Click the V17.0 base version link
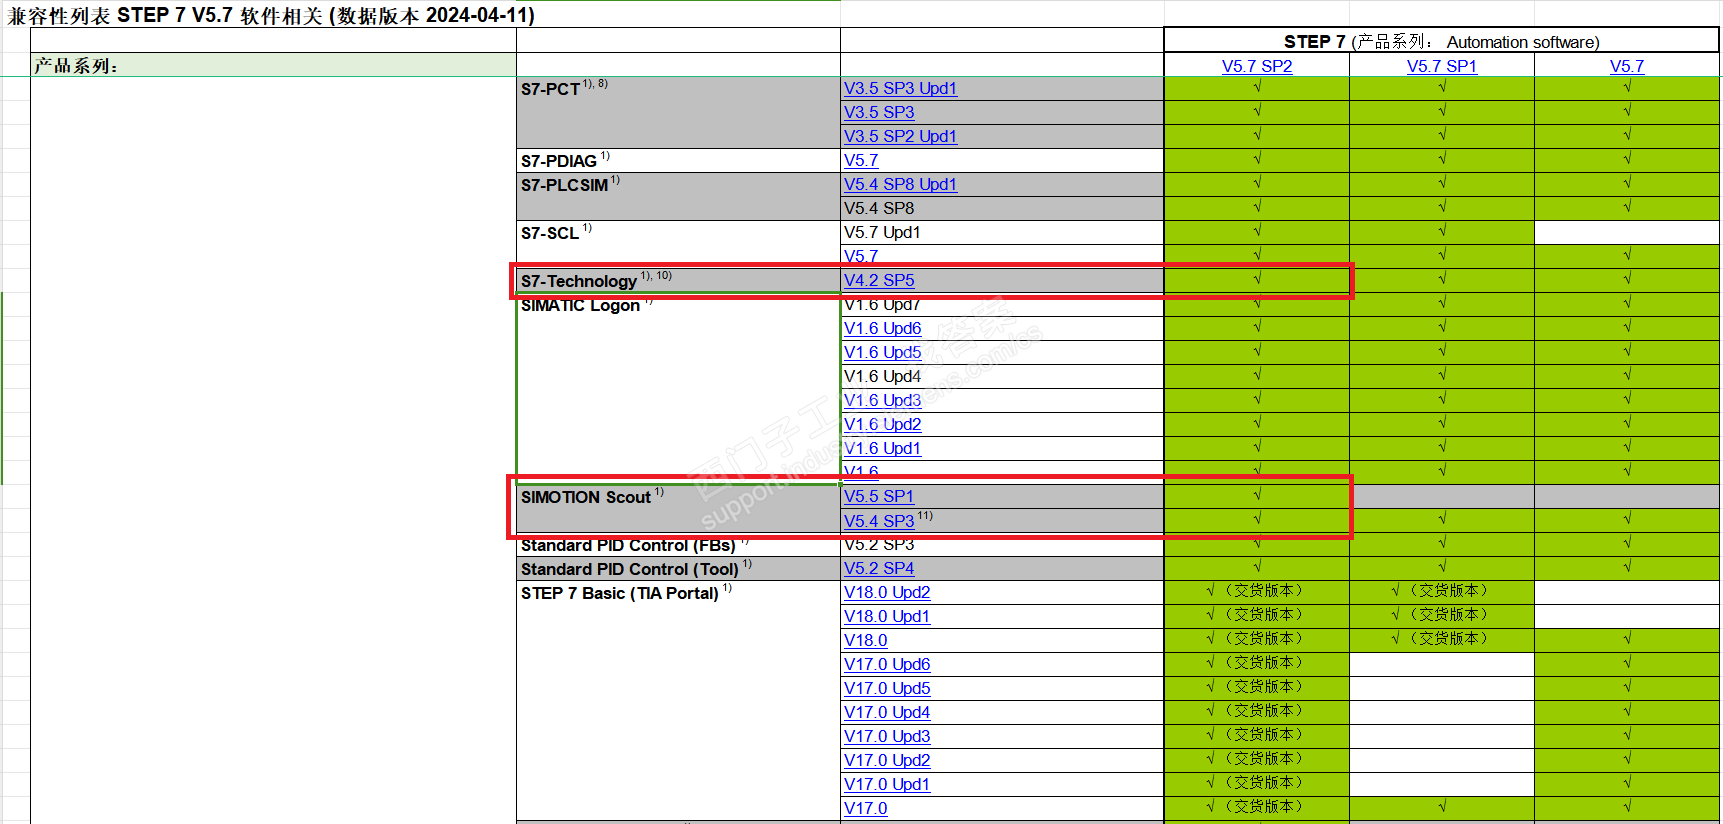Viewport: 1723px width, 824px height. pos(866,808)
